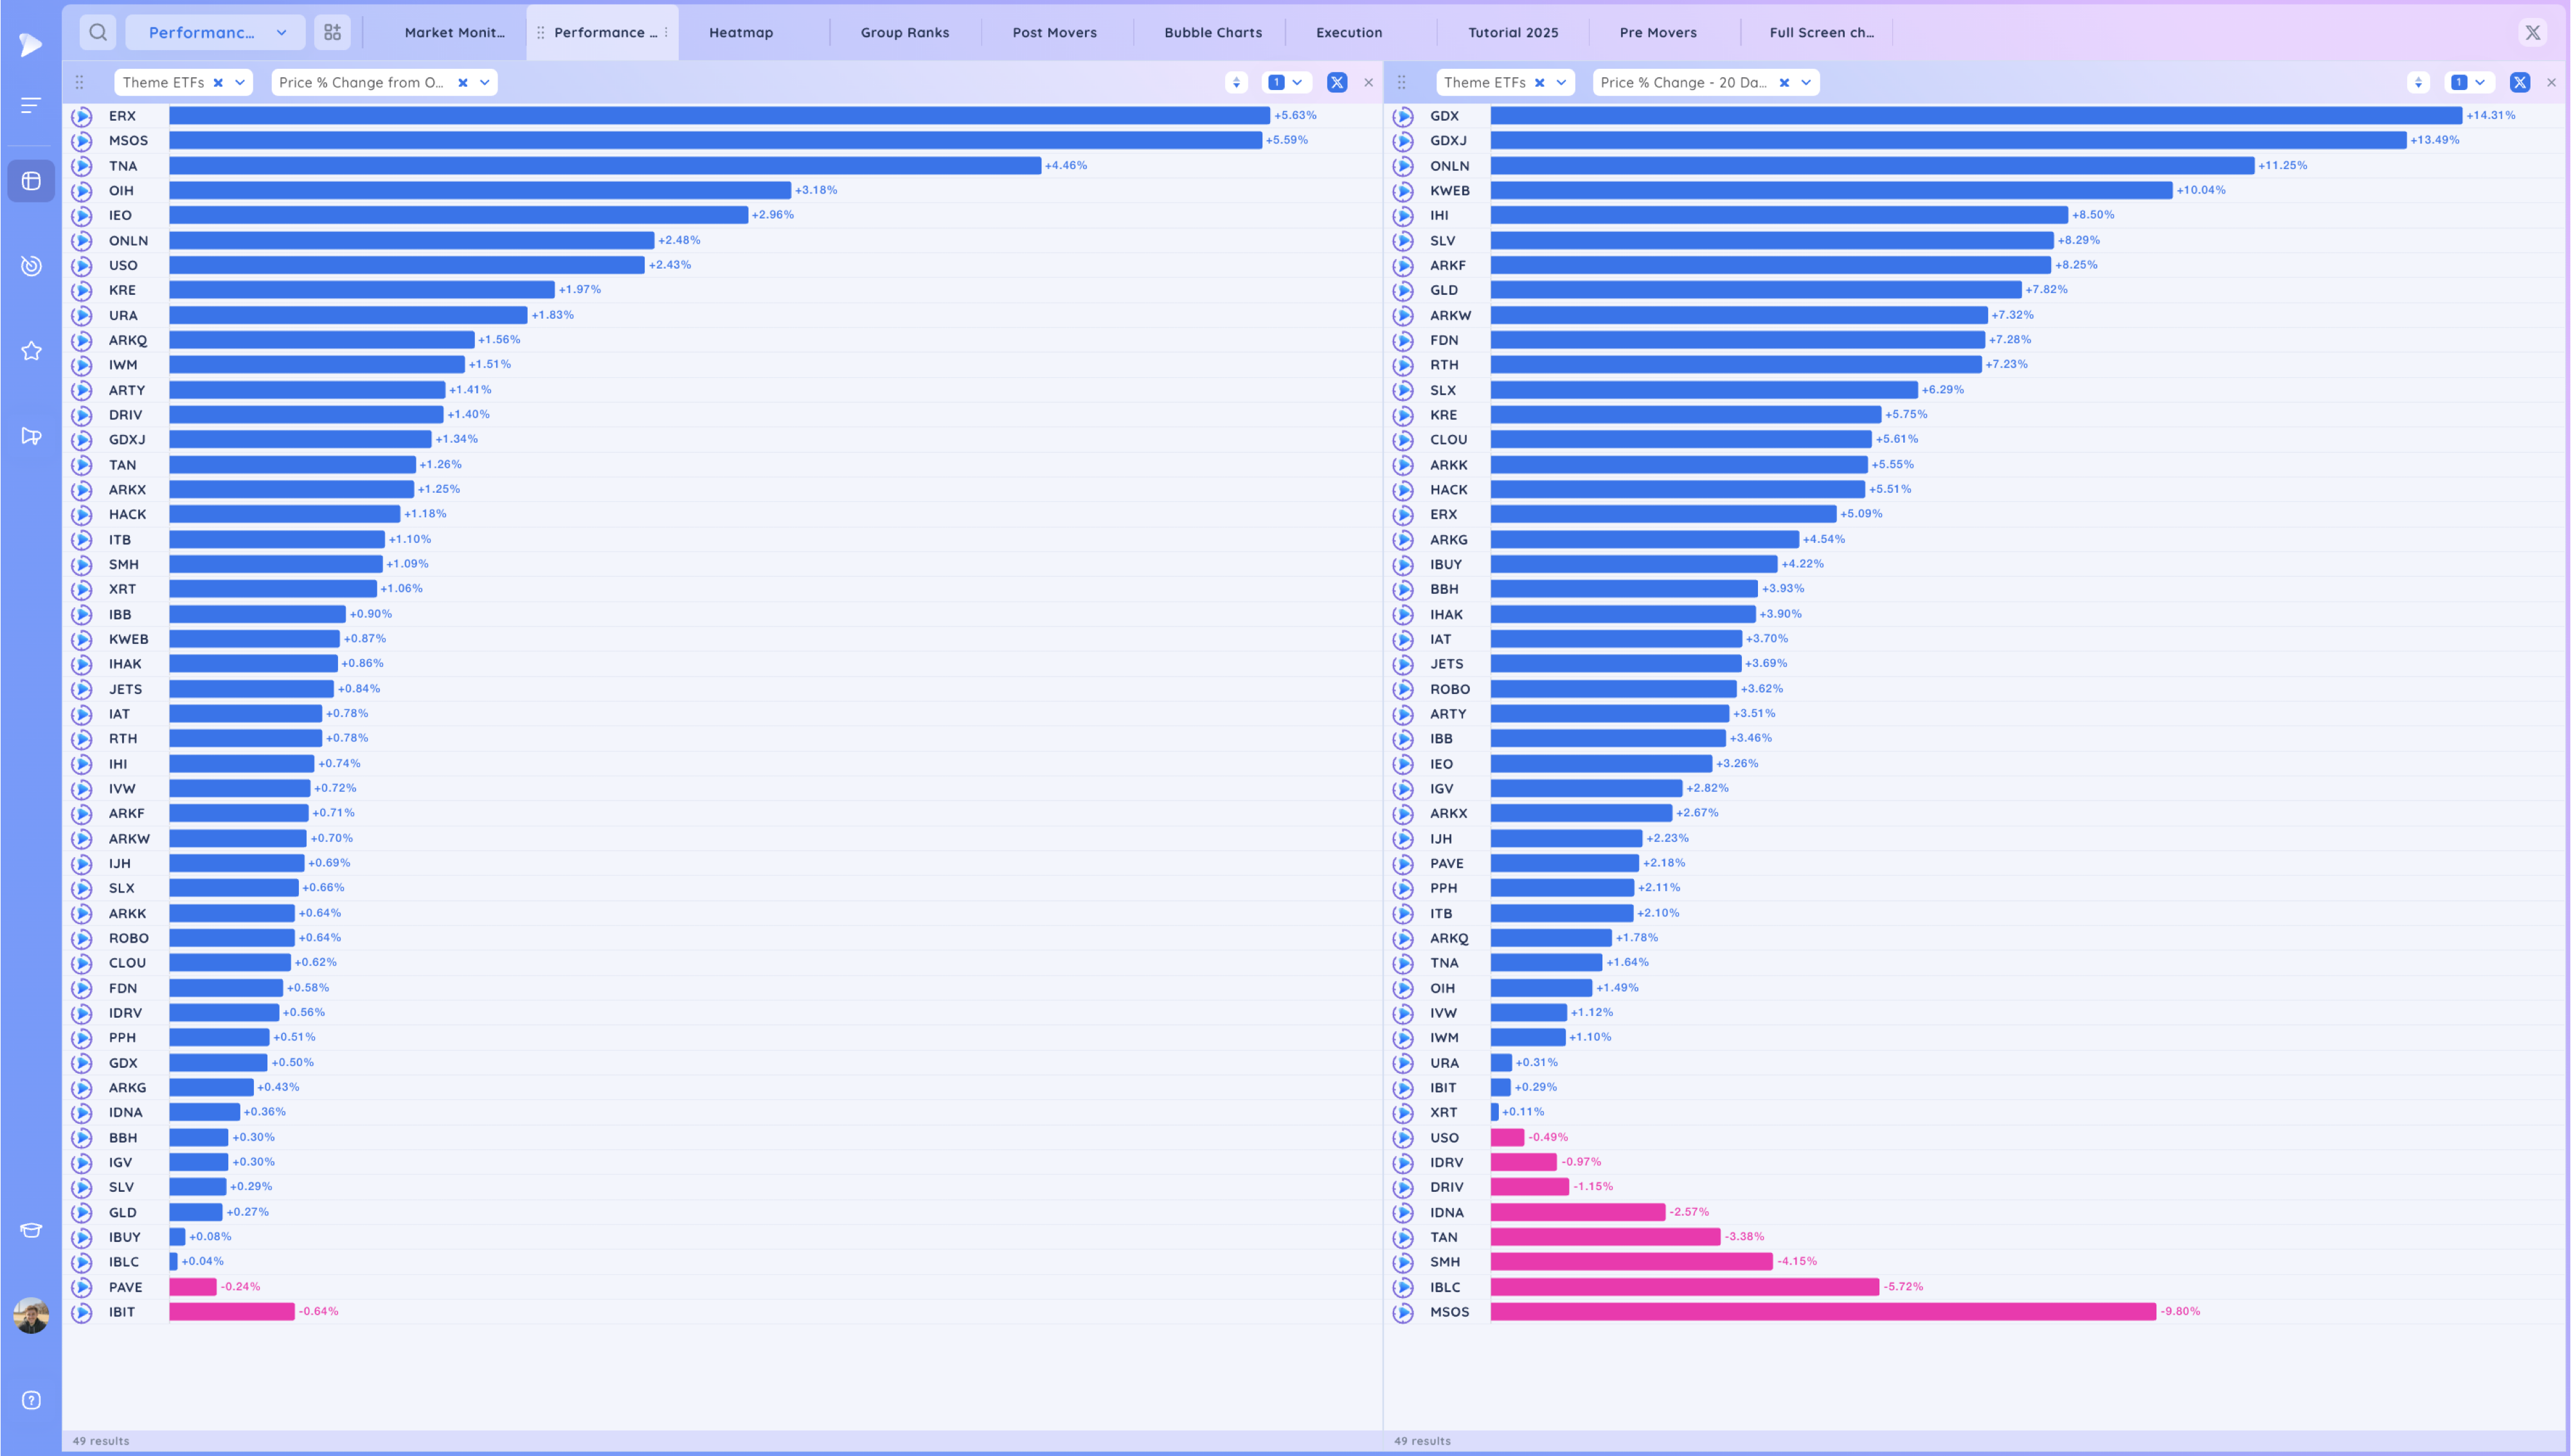Screen dimensions: 2571x1456
Task: Clear Theme ETFs filter in left panel
Action: click(x=218, y=82)
